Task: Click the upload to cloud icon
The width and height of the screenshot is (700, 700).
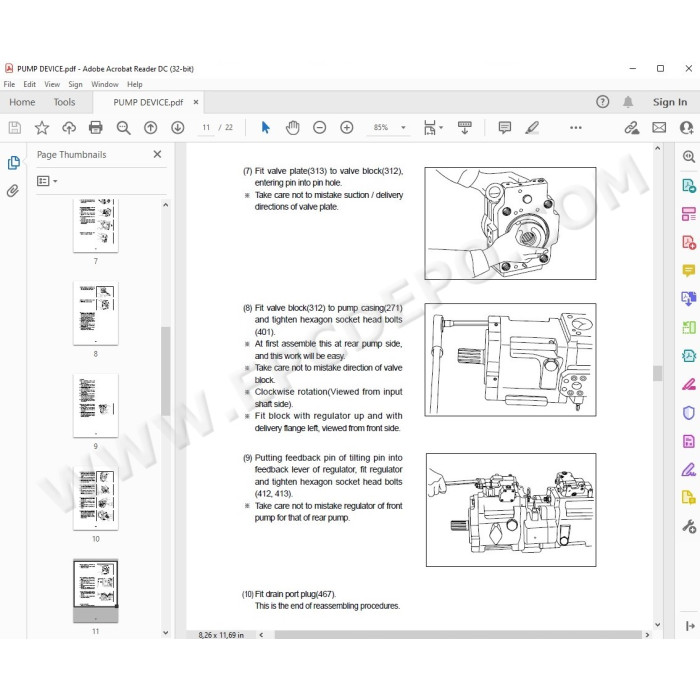Action: (x=69, y=128)
